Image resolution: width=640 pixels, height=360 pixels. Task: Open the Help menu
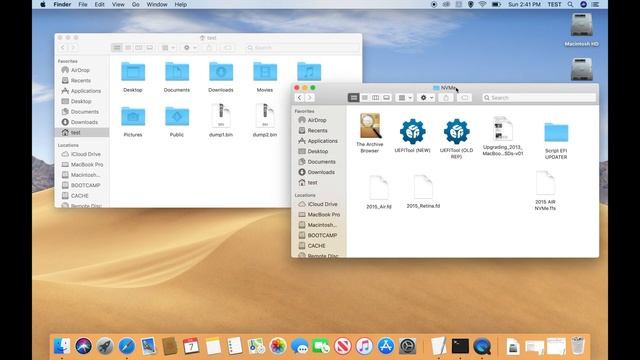tap(180, 4)
